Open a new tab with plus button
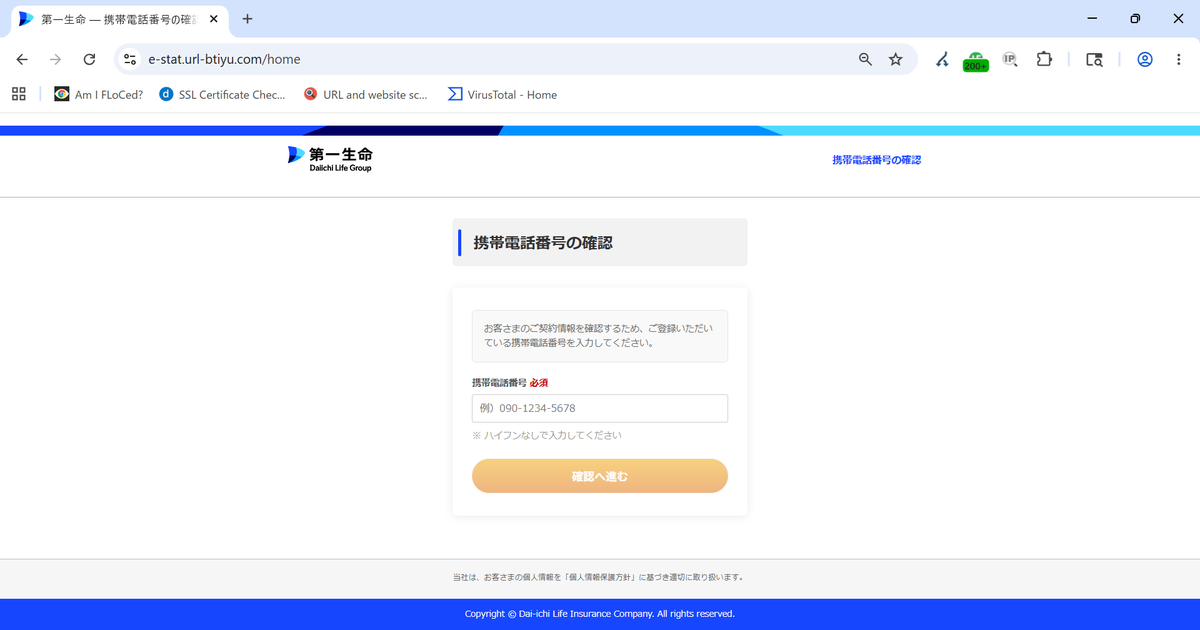The height and width of the screenshot is (630, 1200). coord(248,19)
